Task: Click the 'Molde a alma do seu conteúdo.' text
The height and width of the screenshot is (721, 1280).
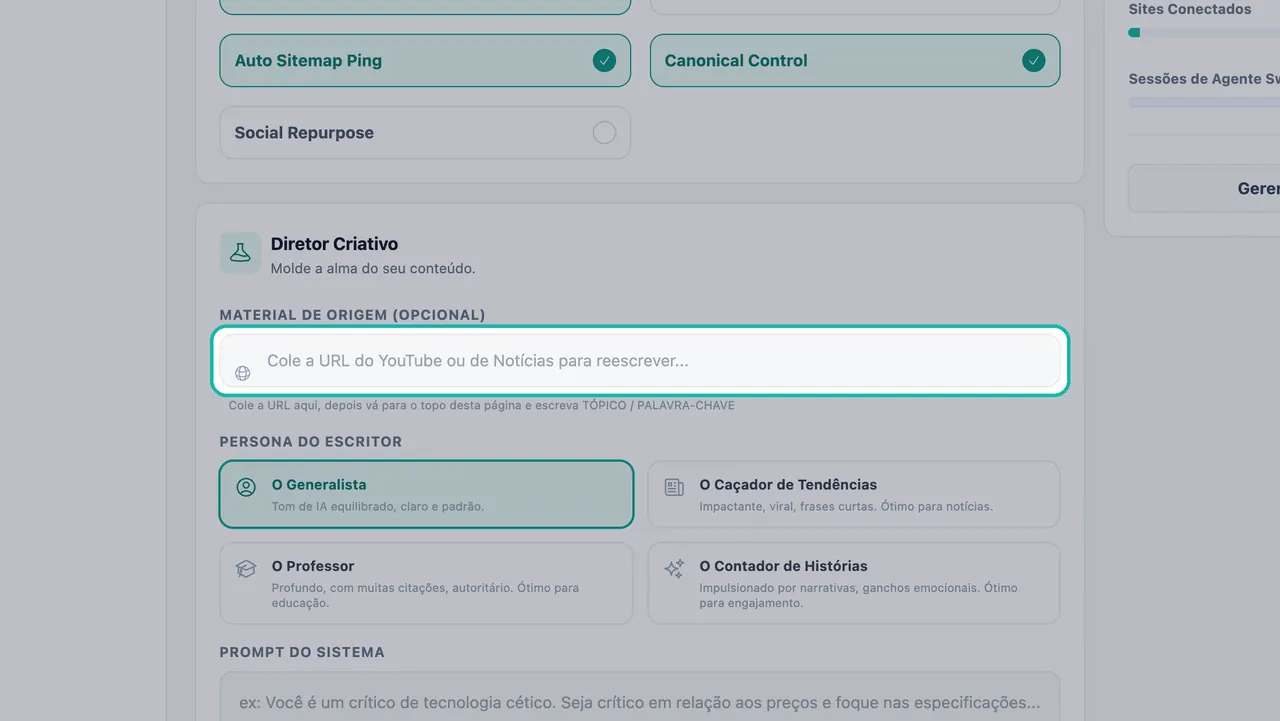Action: 373,268
